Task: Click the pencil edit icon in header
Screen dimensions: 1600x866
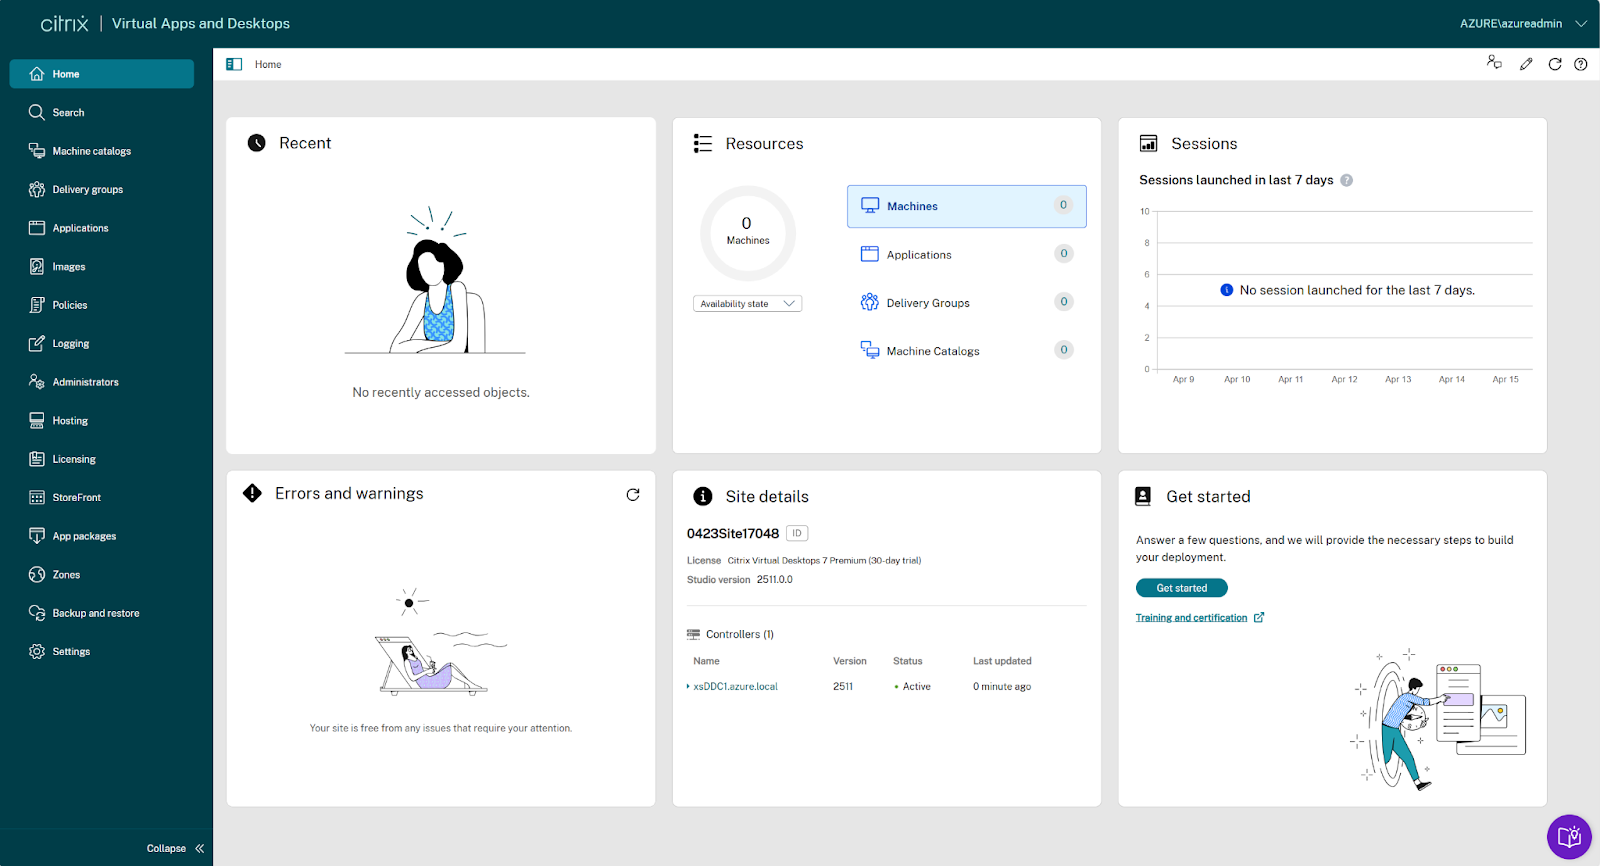Action: click(1526, 64)
